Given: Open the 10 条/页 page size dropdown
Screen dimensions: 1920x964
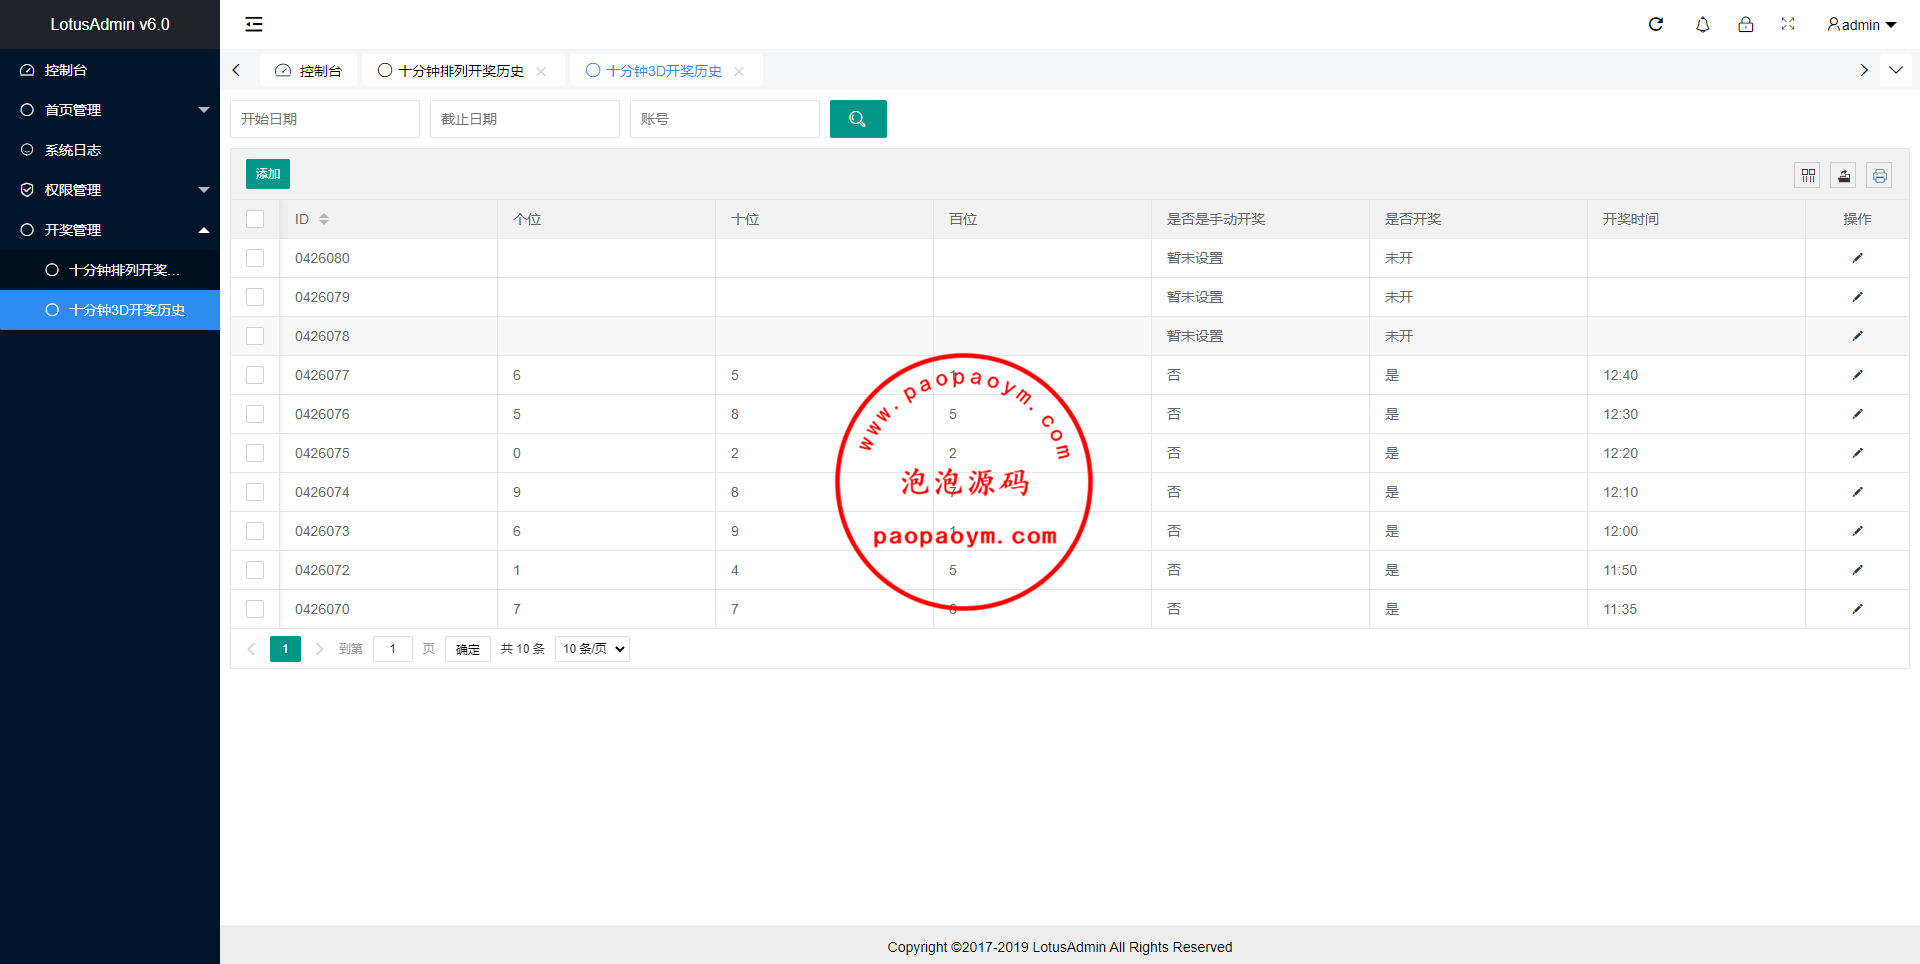Looking at the screenshot, I should pos(592,649).
